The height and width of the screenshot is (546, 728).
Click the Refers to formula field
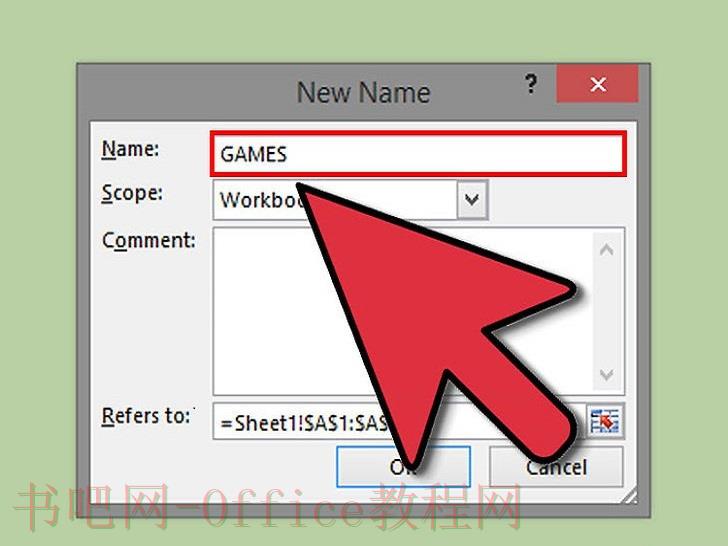(x=399, y=422)
